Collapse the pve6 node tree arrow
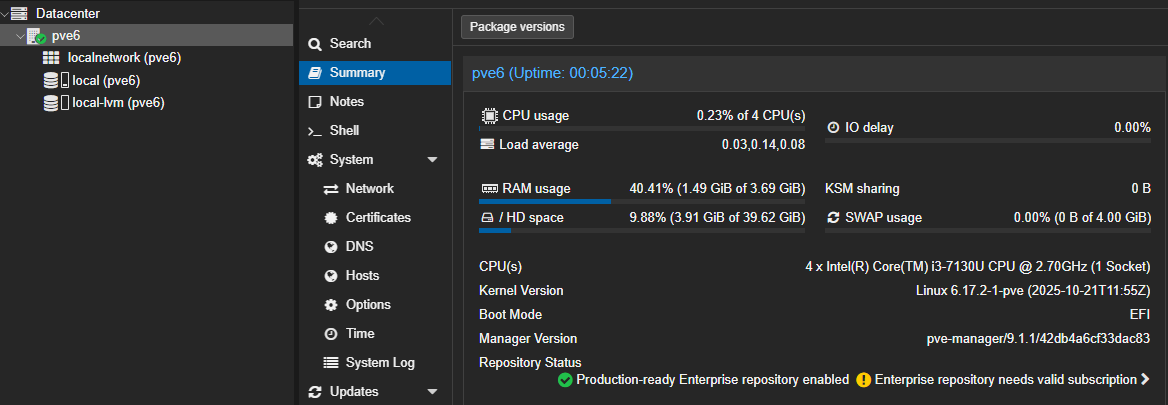The height and width of the screenshot is (405, 1168). [x=20, y=36]
